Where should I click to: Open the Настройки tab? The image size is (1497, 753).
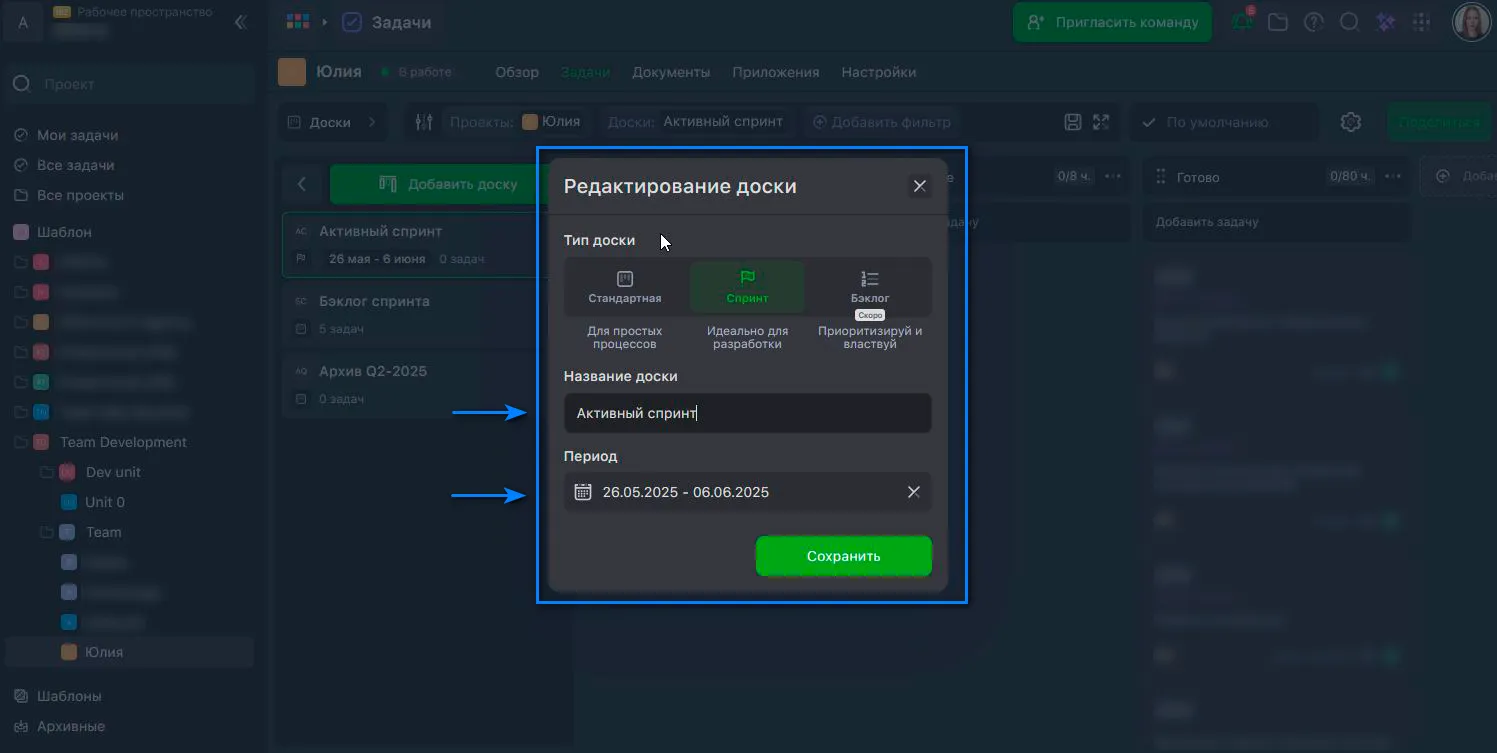(878, 72)
